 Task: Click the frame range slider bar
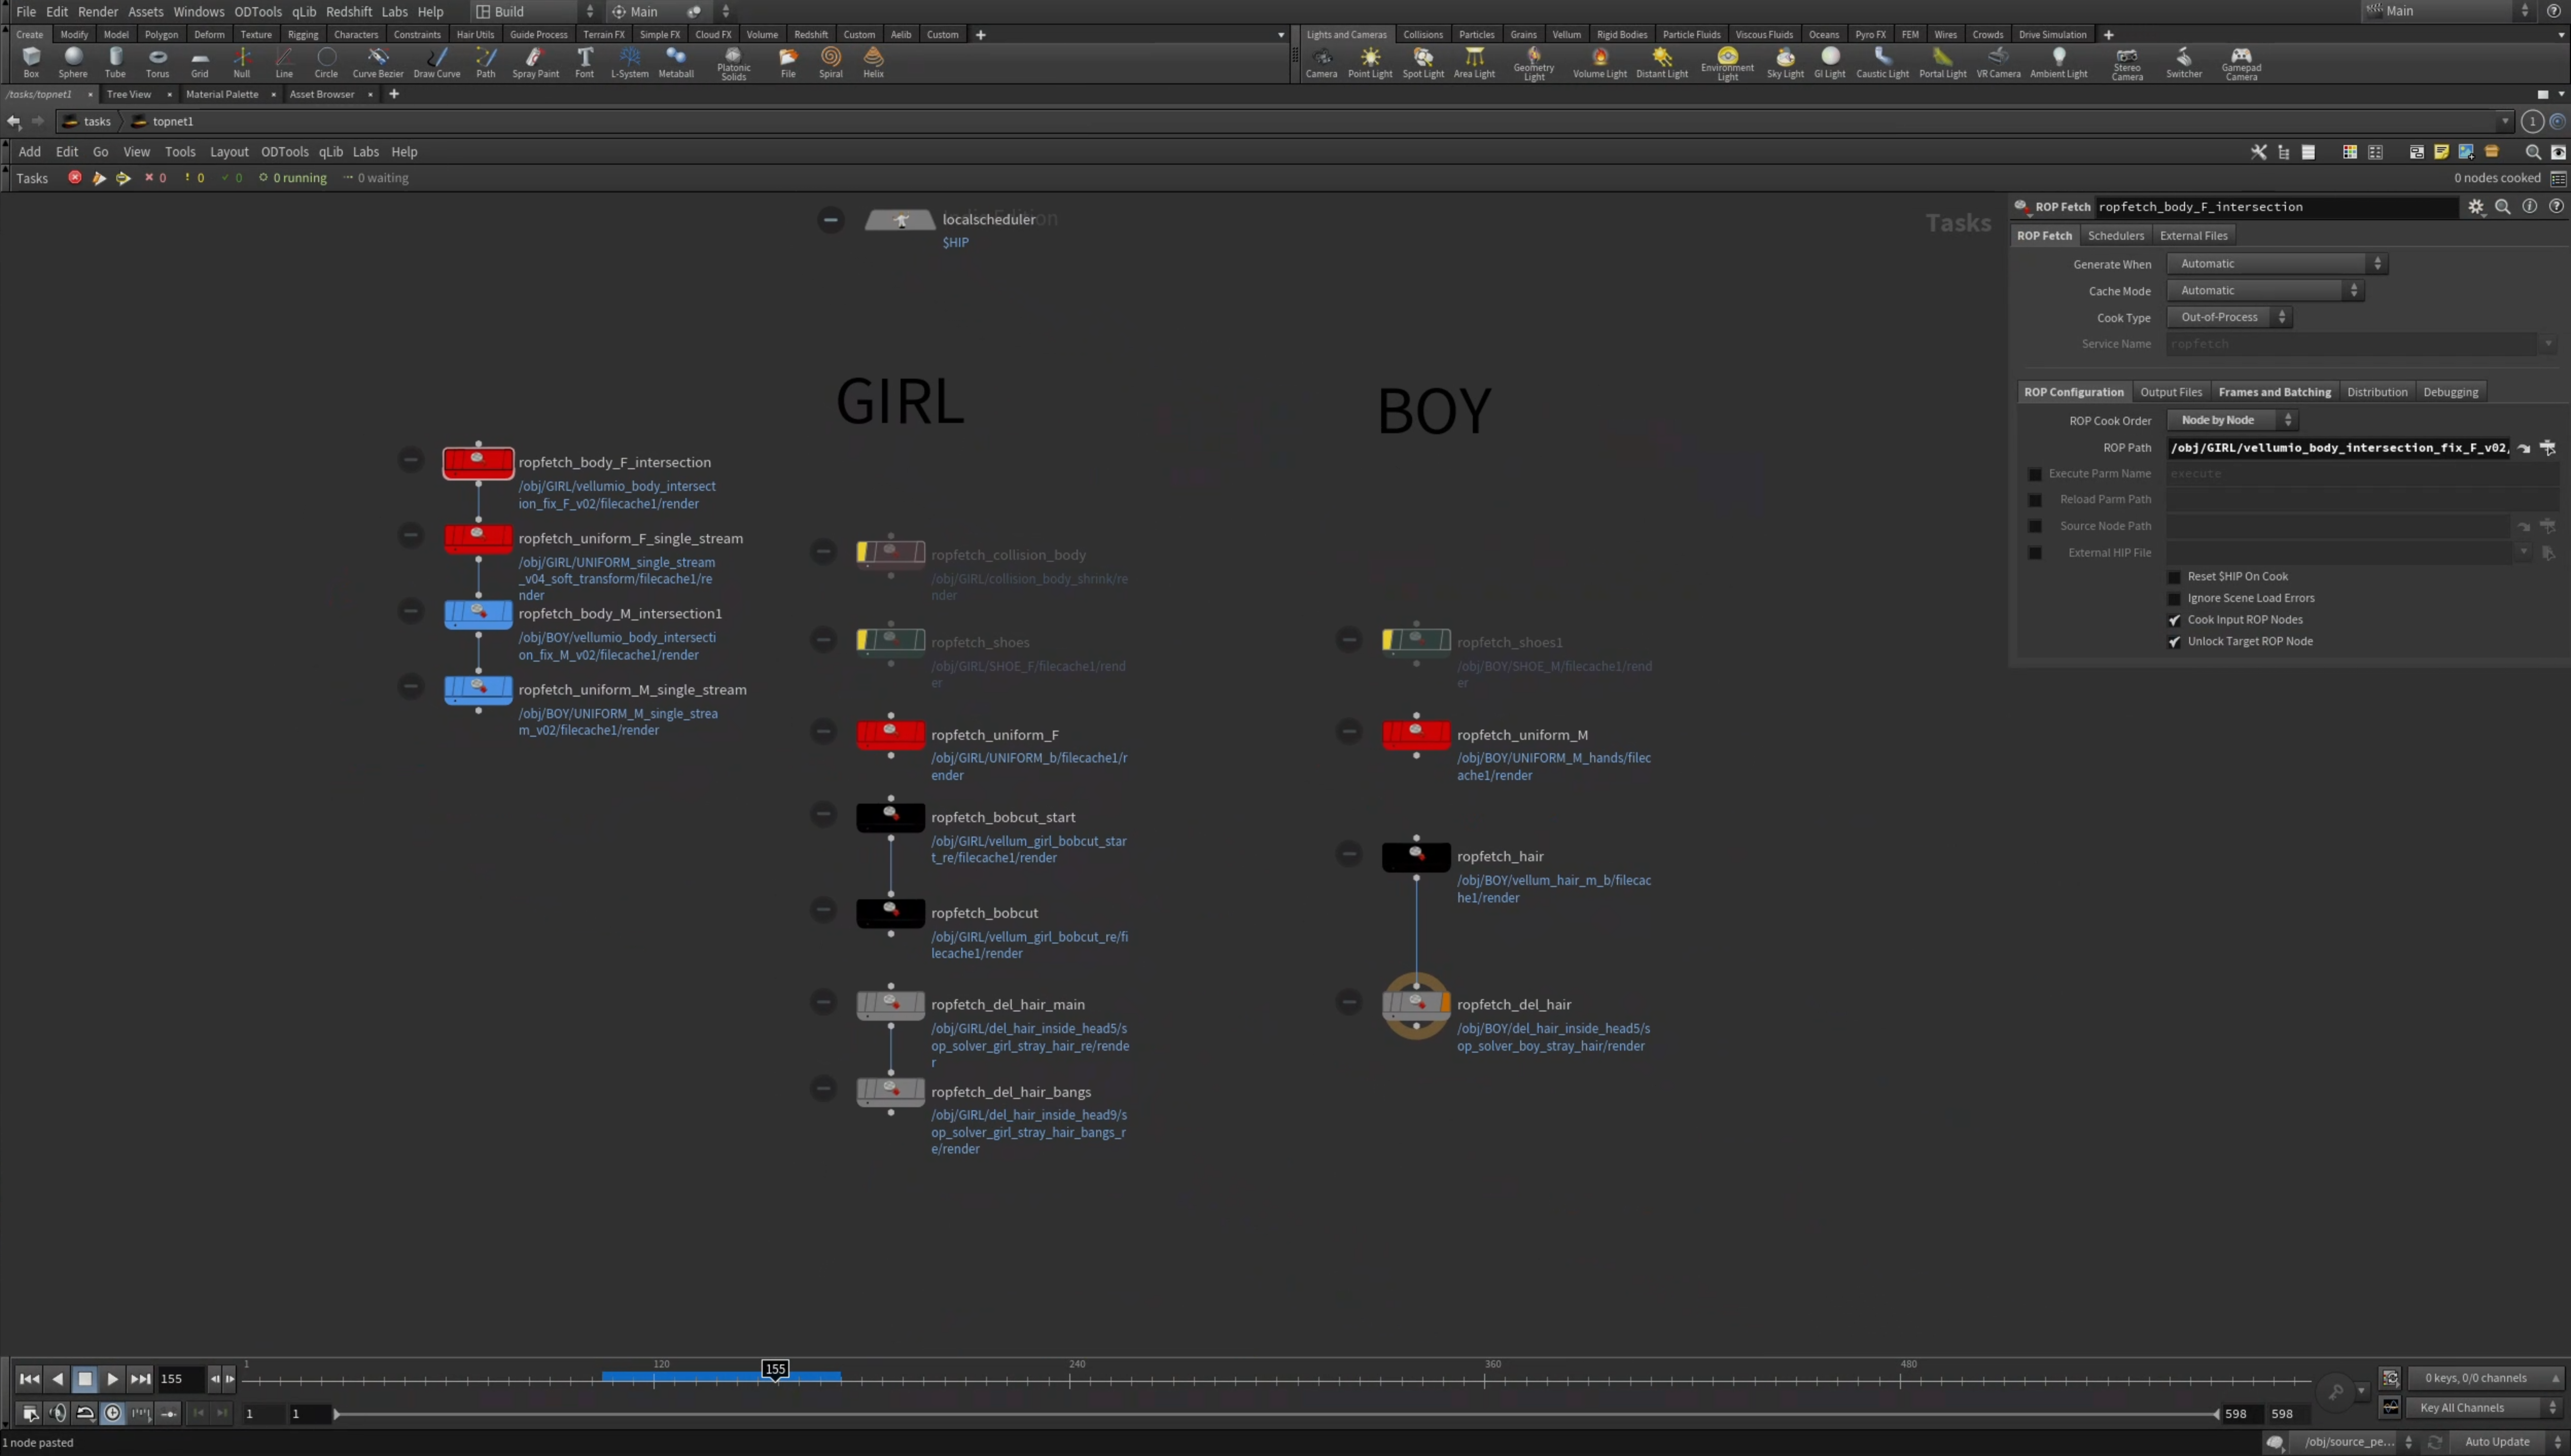[x=1276, y=1413]
